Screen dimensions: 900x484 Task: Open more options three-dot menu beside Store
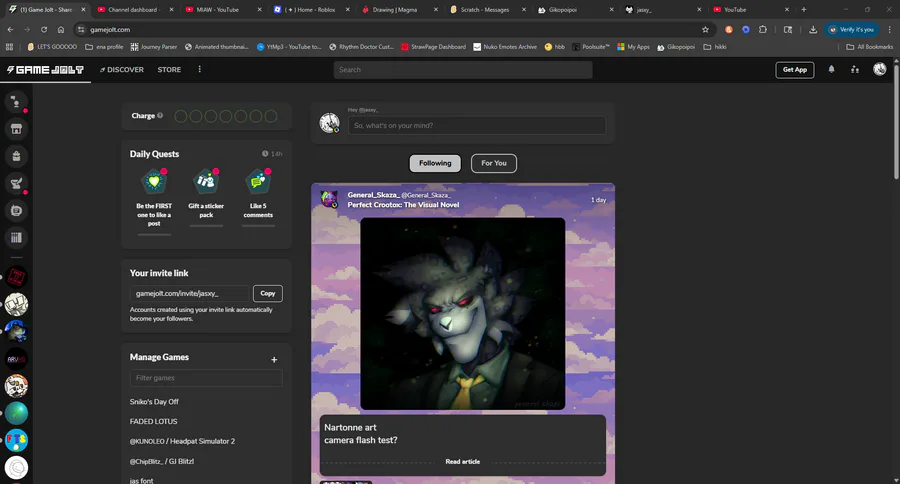200,69
